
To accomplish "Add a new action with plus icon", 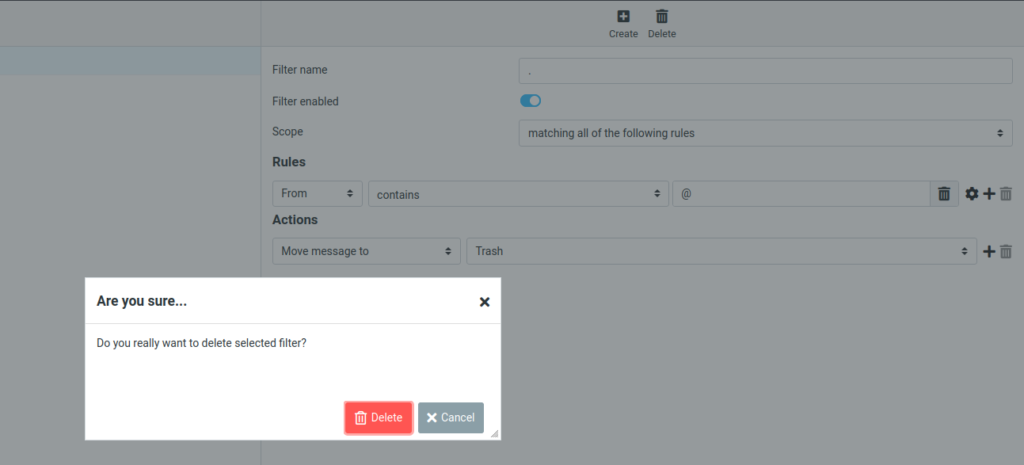I will 989,251.
